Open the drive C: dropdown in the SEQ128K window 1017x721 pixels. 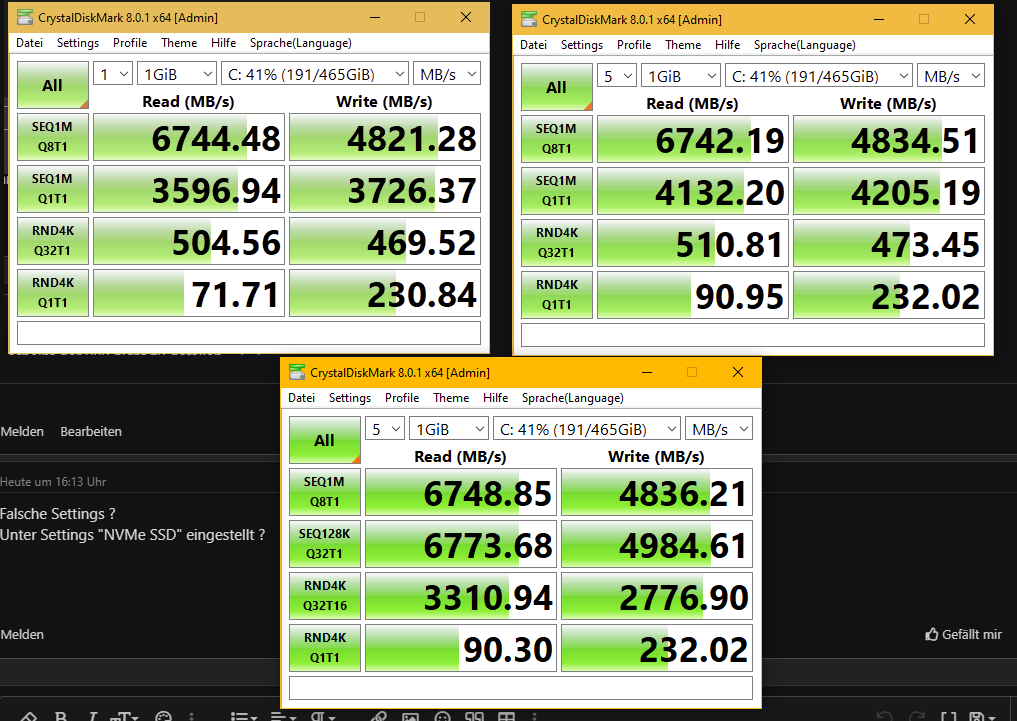tap(587, 429)
